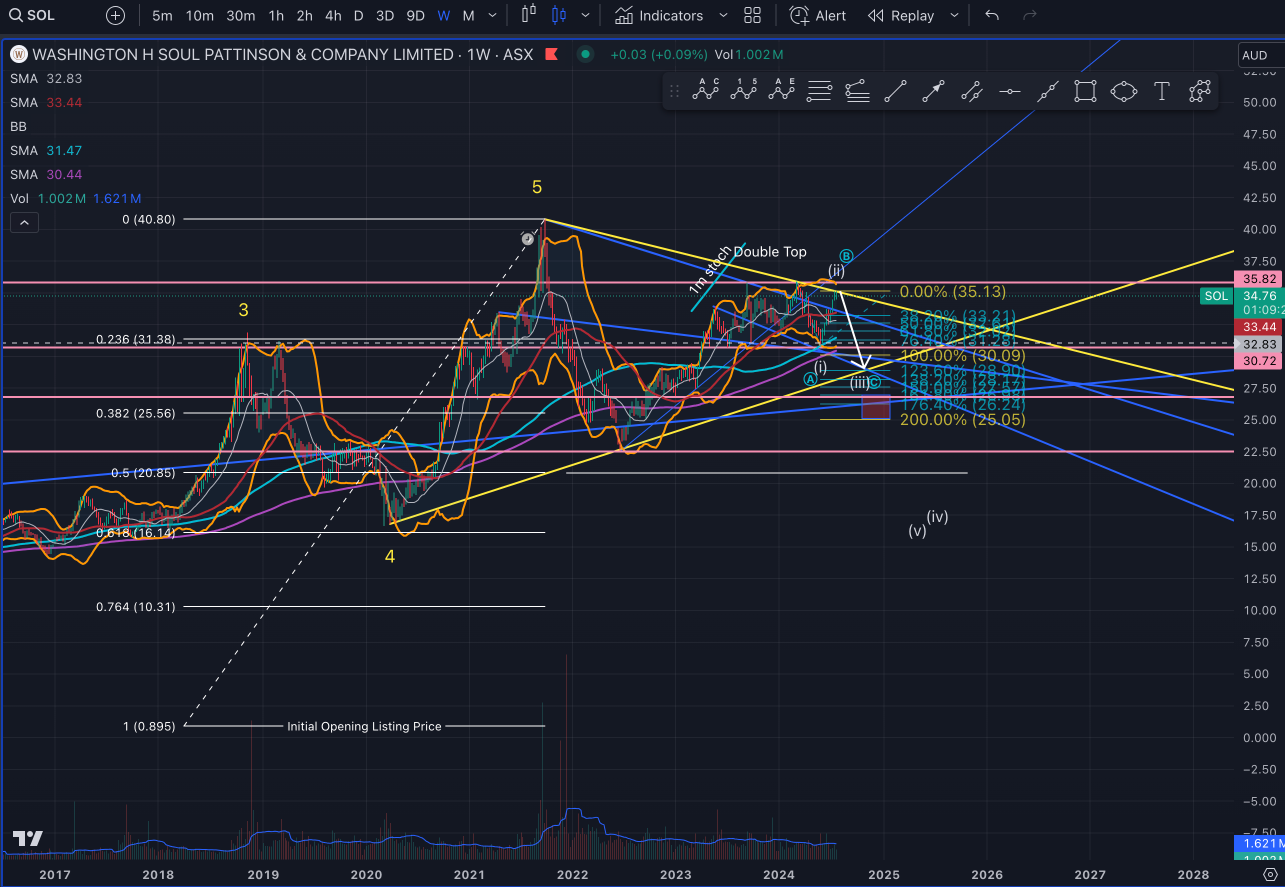Image resolution: width=1285 pixels, height=887 pixels.
Task: Click the SMA 31.47 indicator legend
Action: coord(46,150)
